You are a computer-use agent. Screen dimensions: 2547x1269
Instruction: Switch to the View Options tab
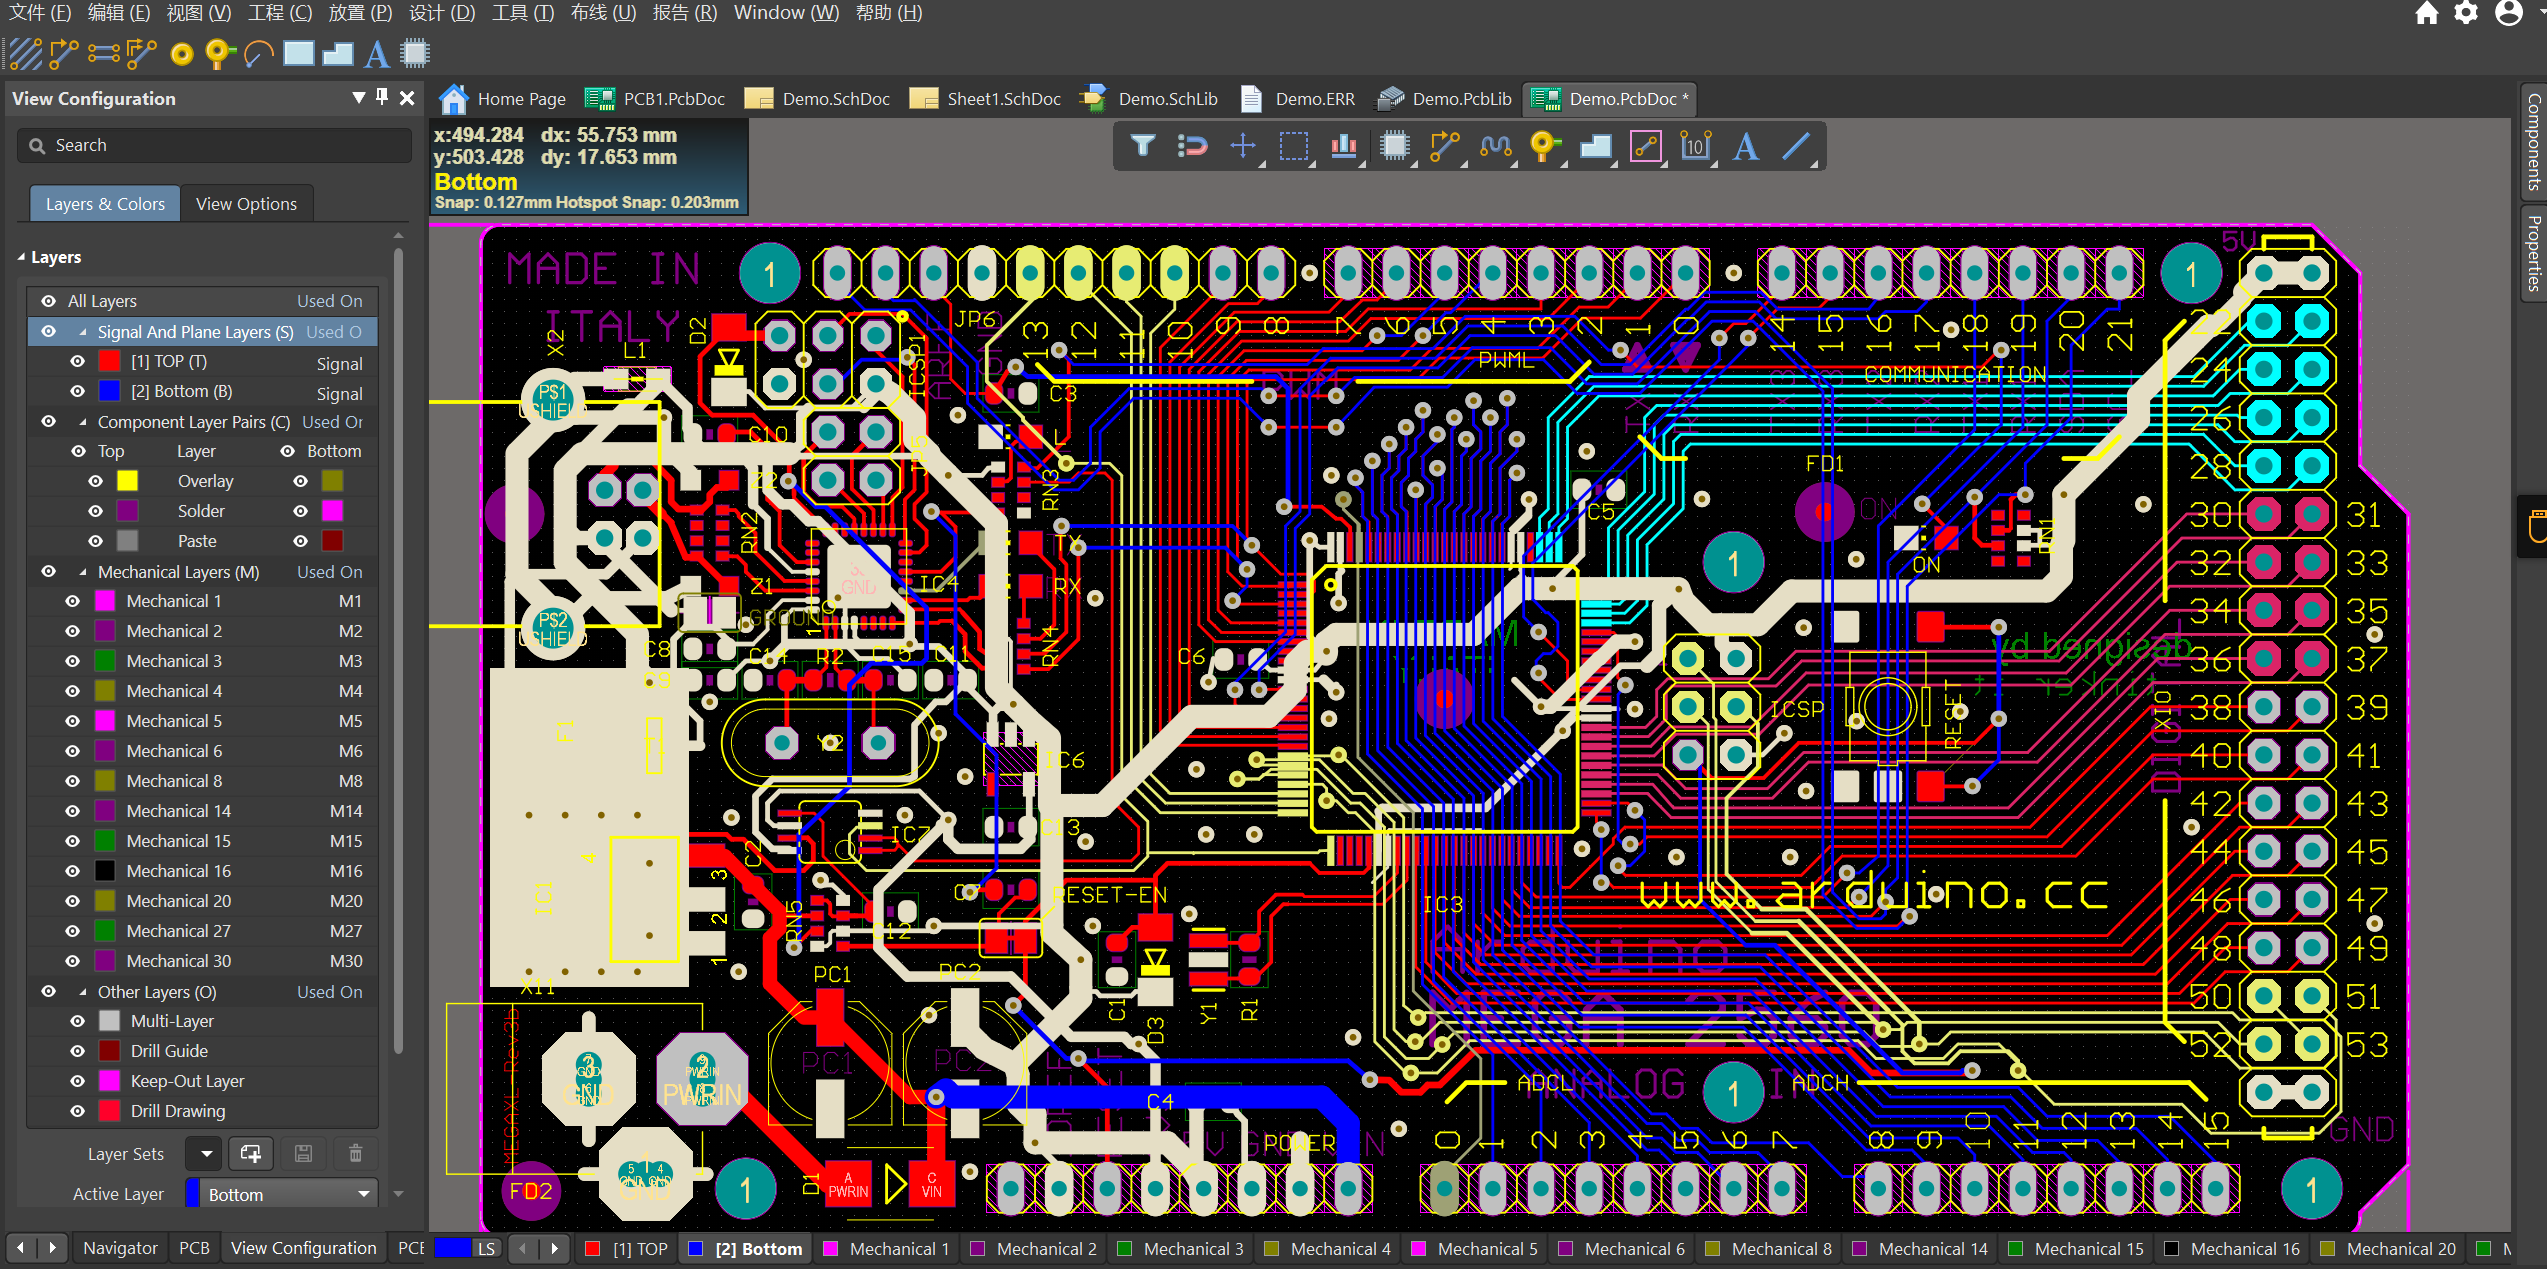tap(246, 203)
